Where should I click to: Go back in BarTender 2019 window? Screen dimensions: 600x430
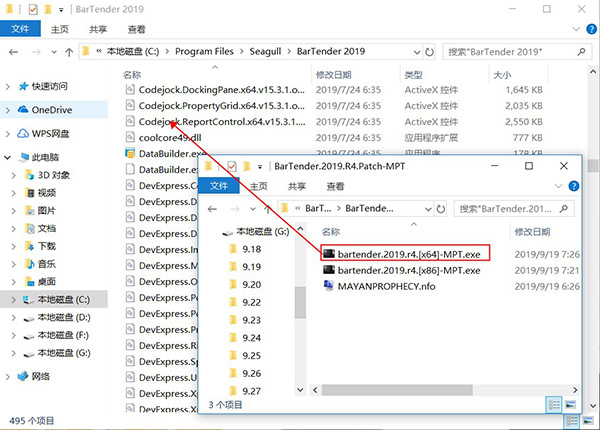[14, 52]
